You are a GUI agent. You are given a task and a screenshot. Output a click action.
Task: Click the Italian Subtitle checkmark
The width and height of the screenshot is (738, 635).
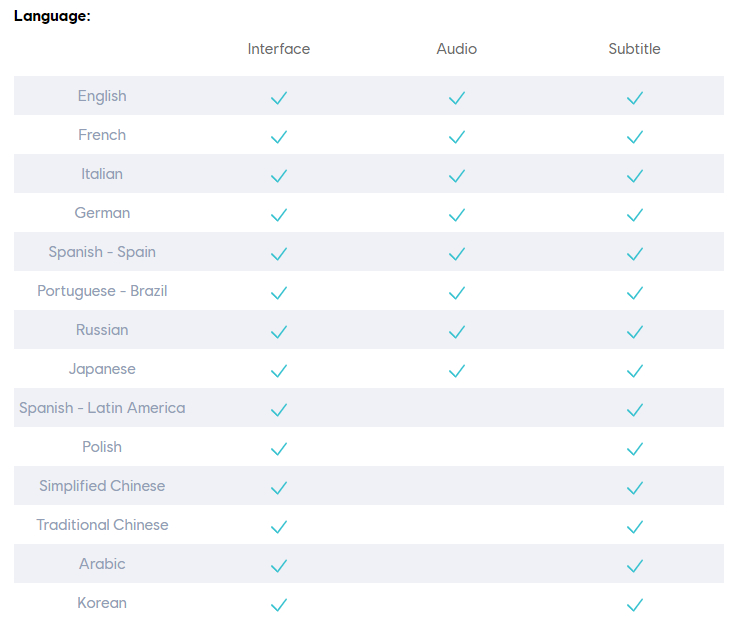point(634,176)
